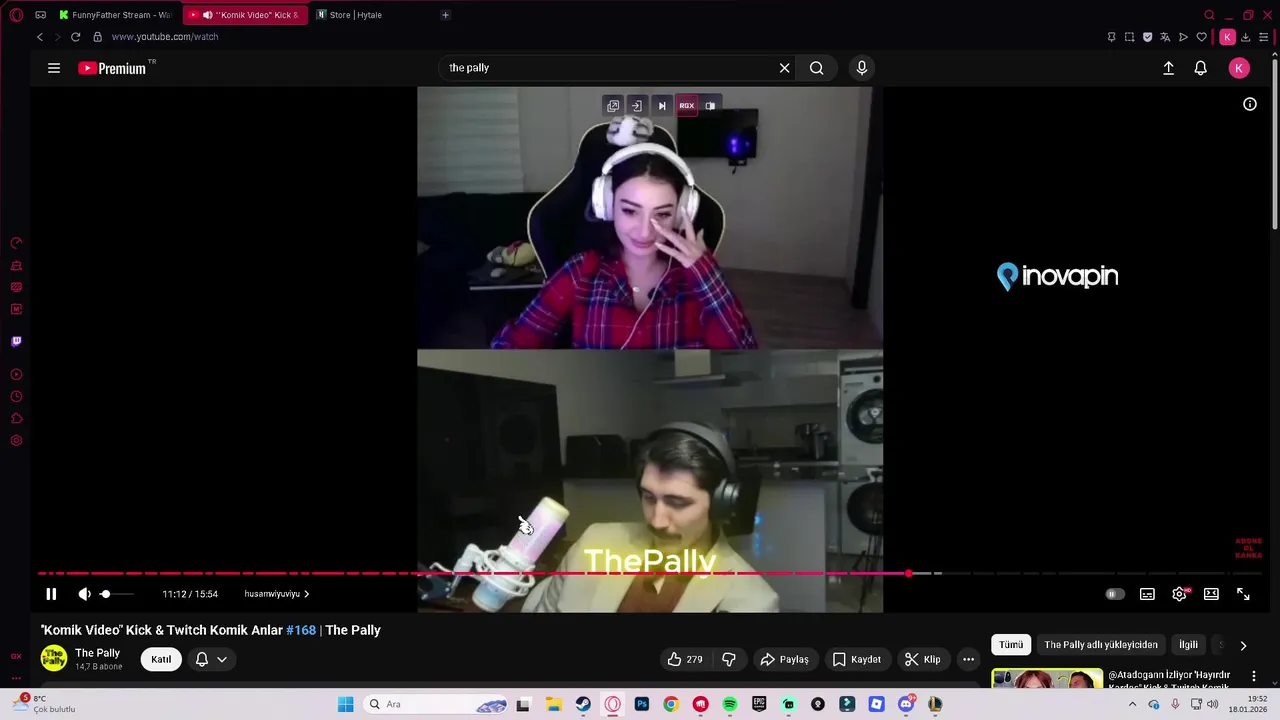Run the YouTube search magnifier button

click(x=817, y=68)
